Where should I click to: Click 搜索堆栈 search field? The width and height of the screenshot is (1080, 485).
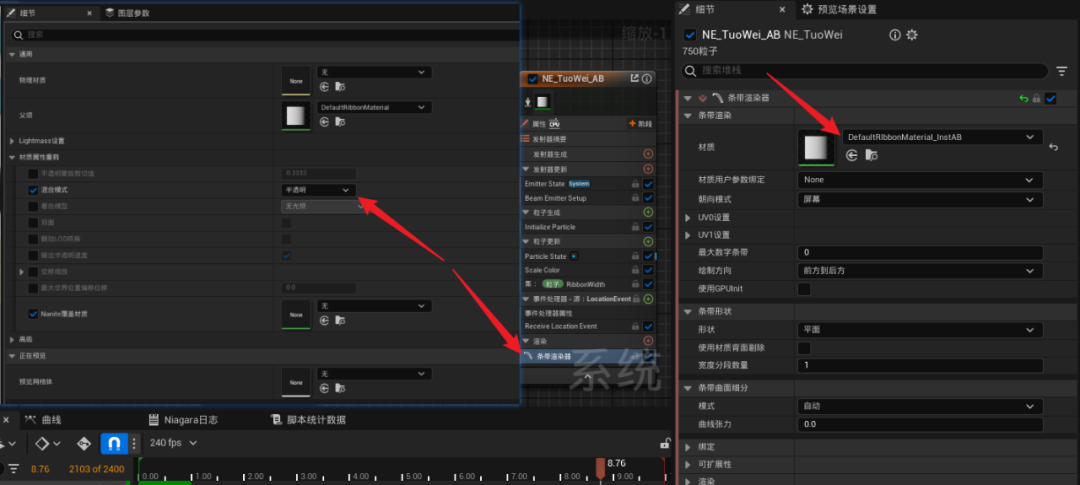(864, 71)
